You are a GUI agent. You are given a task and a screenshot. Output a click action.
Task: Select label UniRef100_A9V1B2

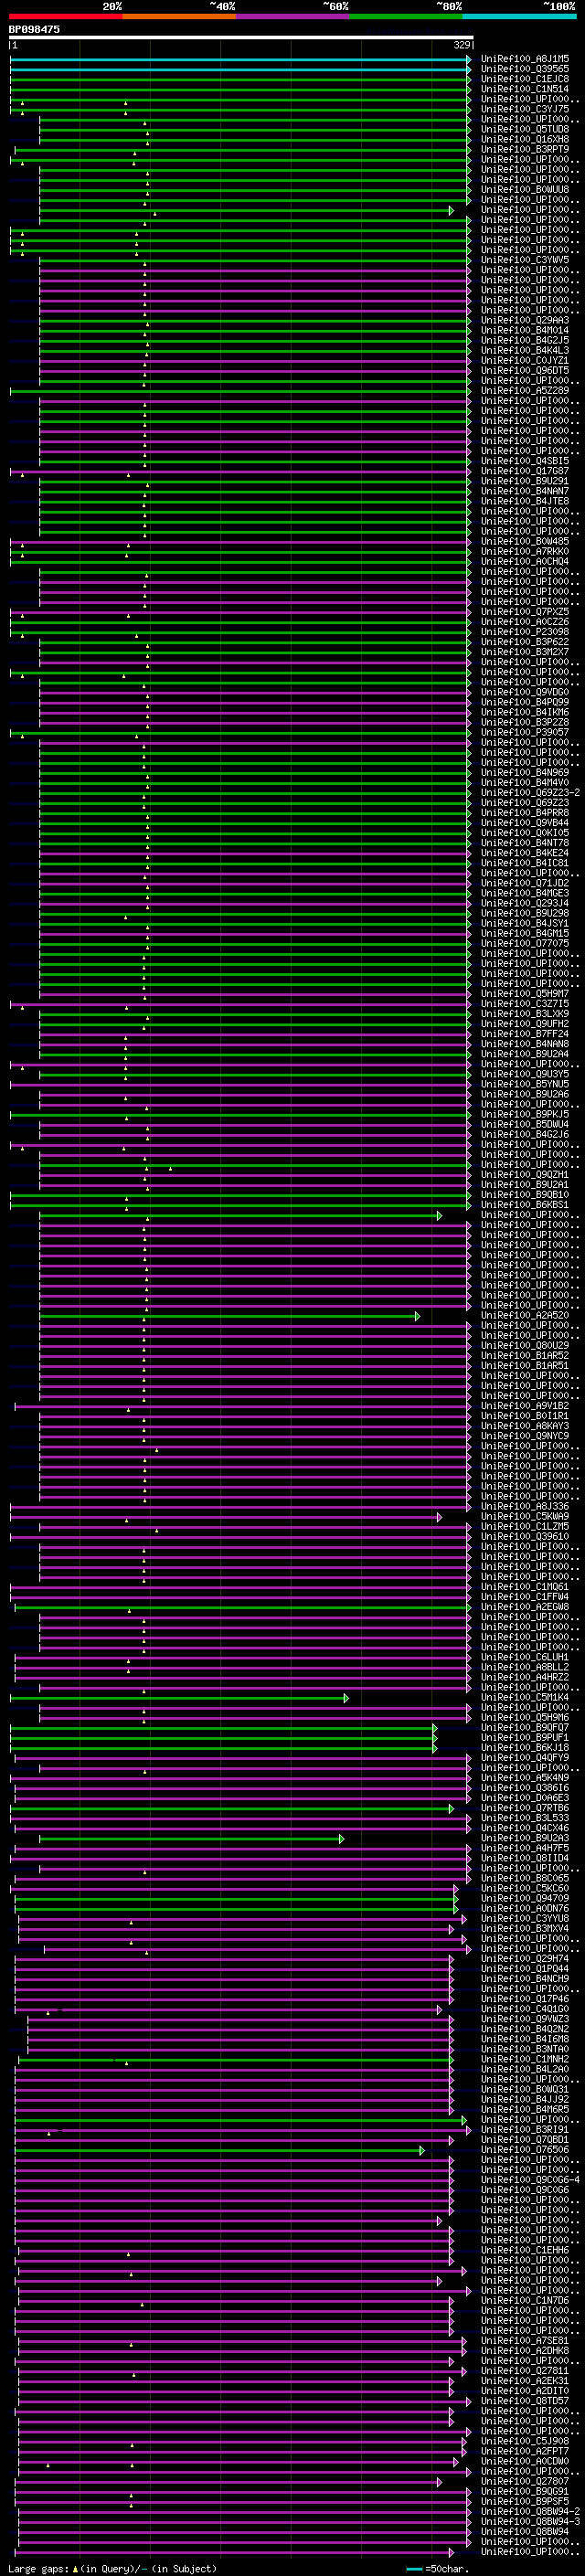click(x=525, y=1406)
